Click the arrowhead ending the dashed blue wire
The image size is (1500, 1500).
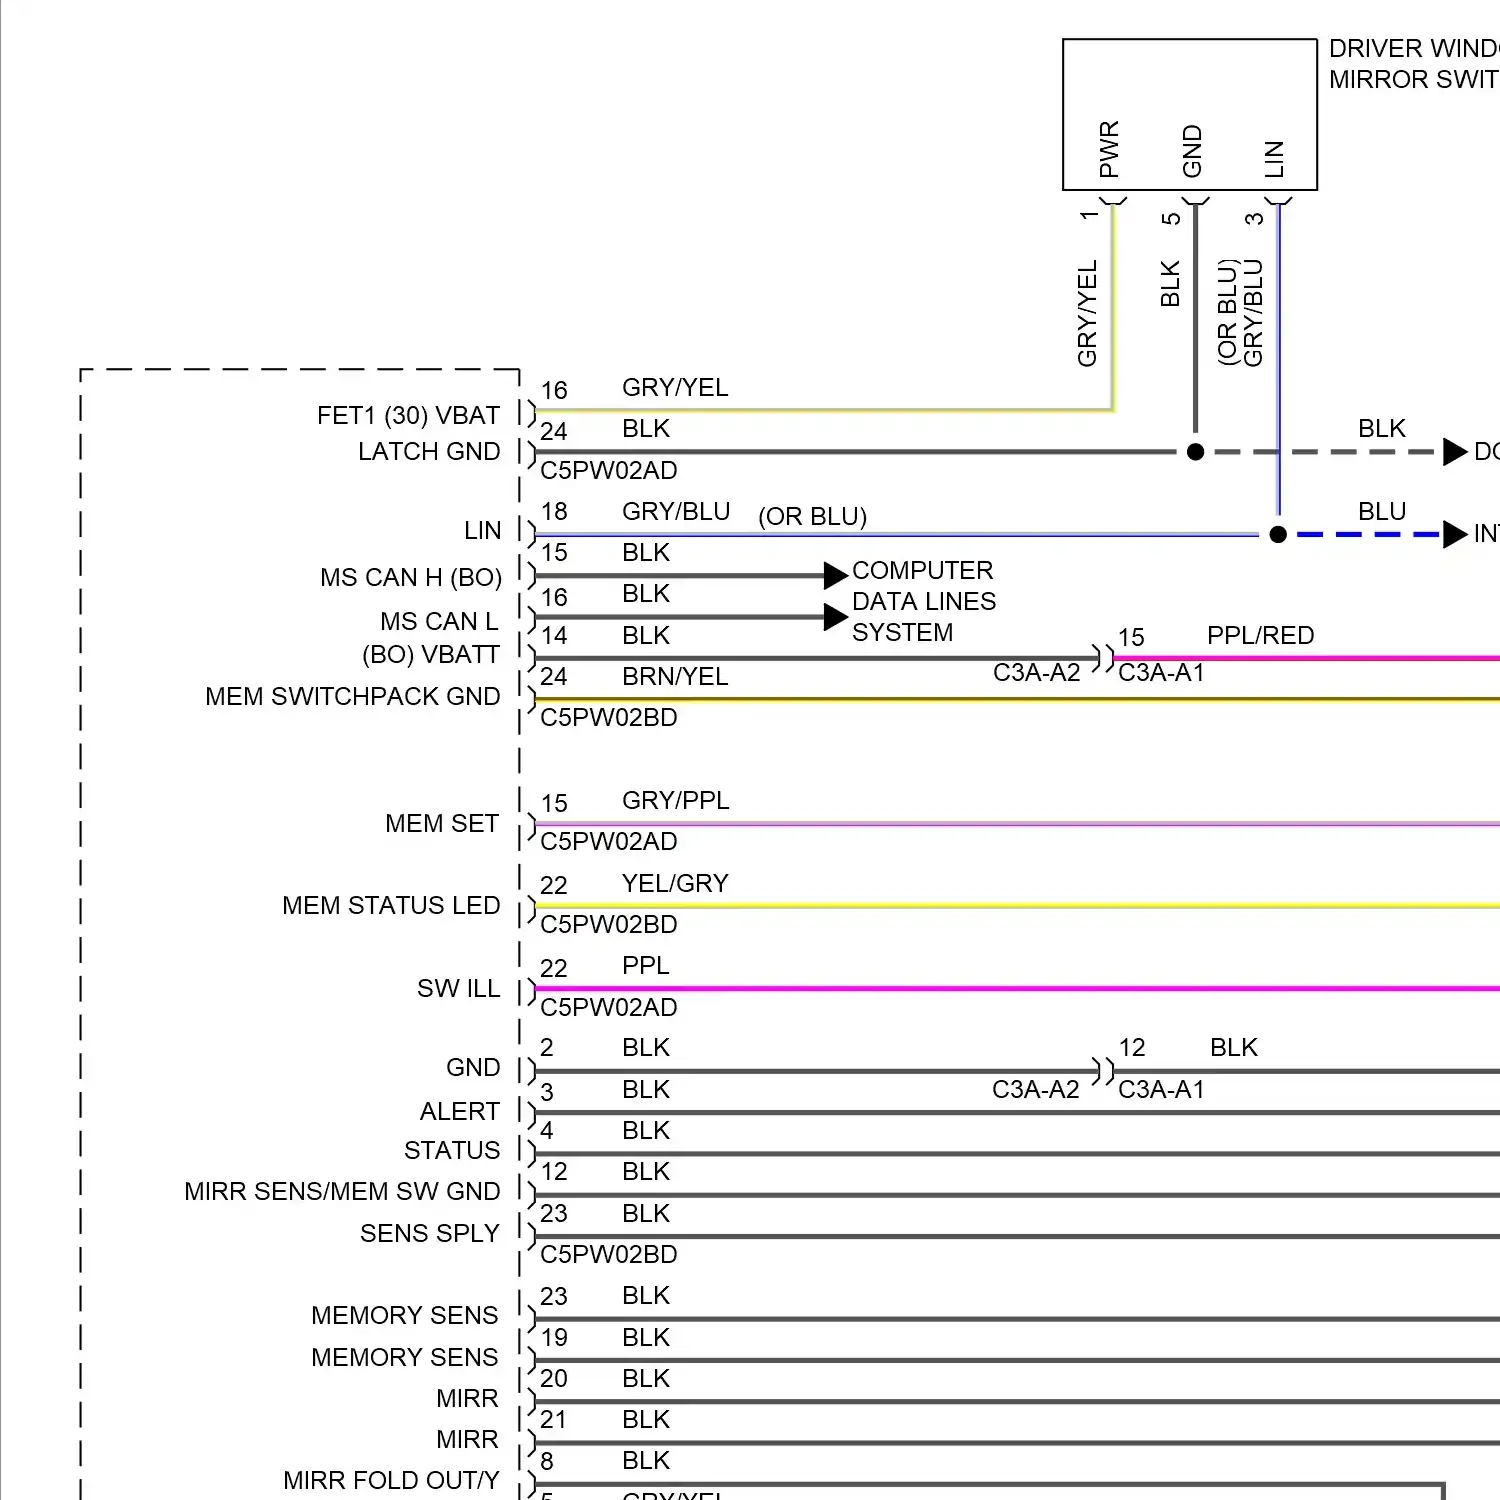point(1455,535)
